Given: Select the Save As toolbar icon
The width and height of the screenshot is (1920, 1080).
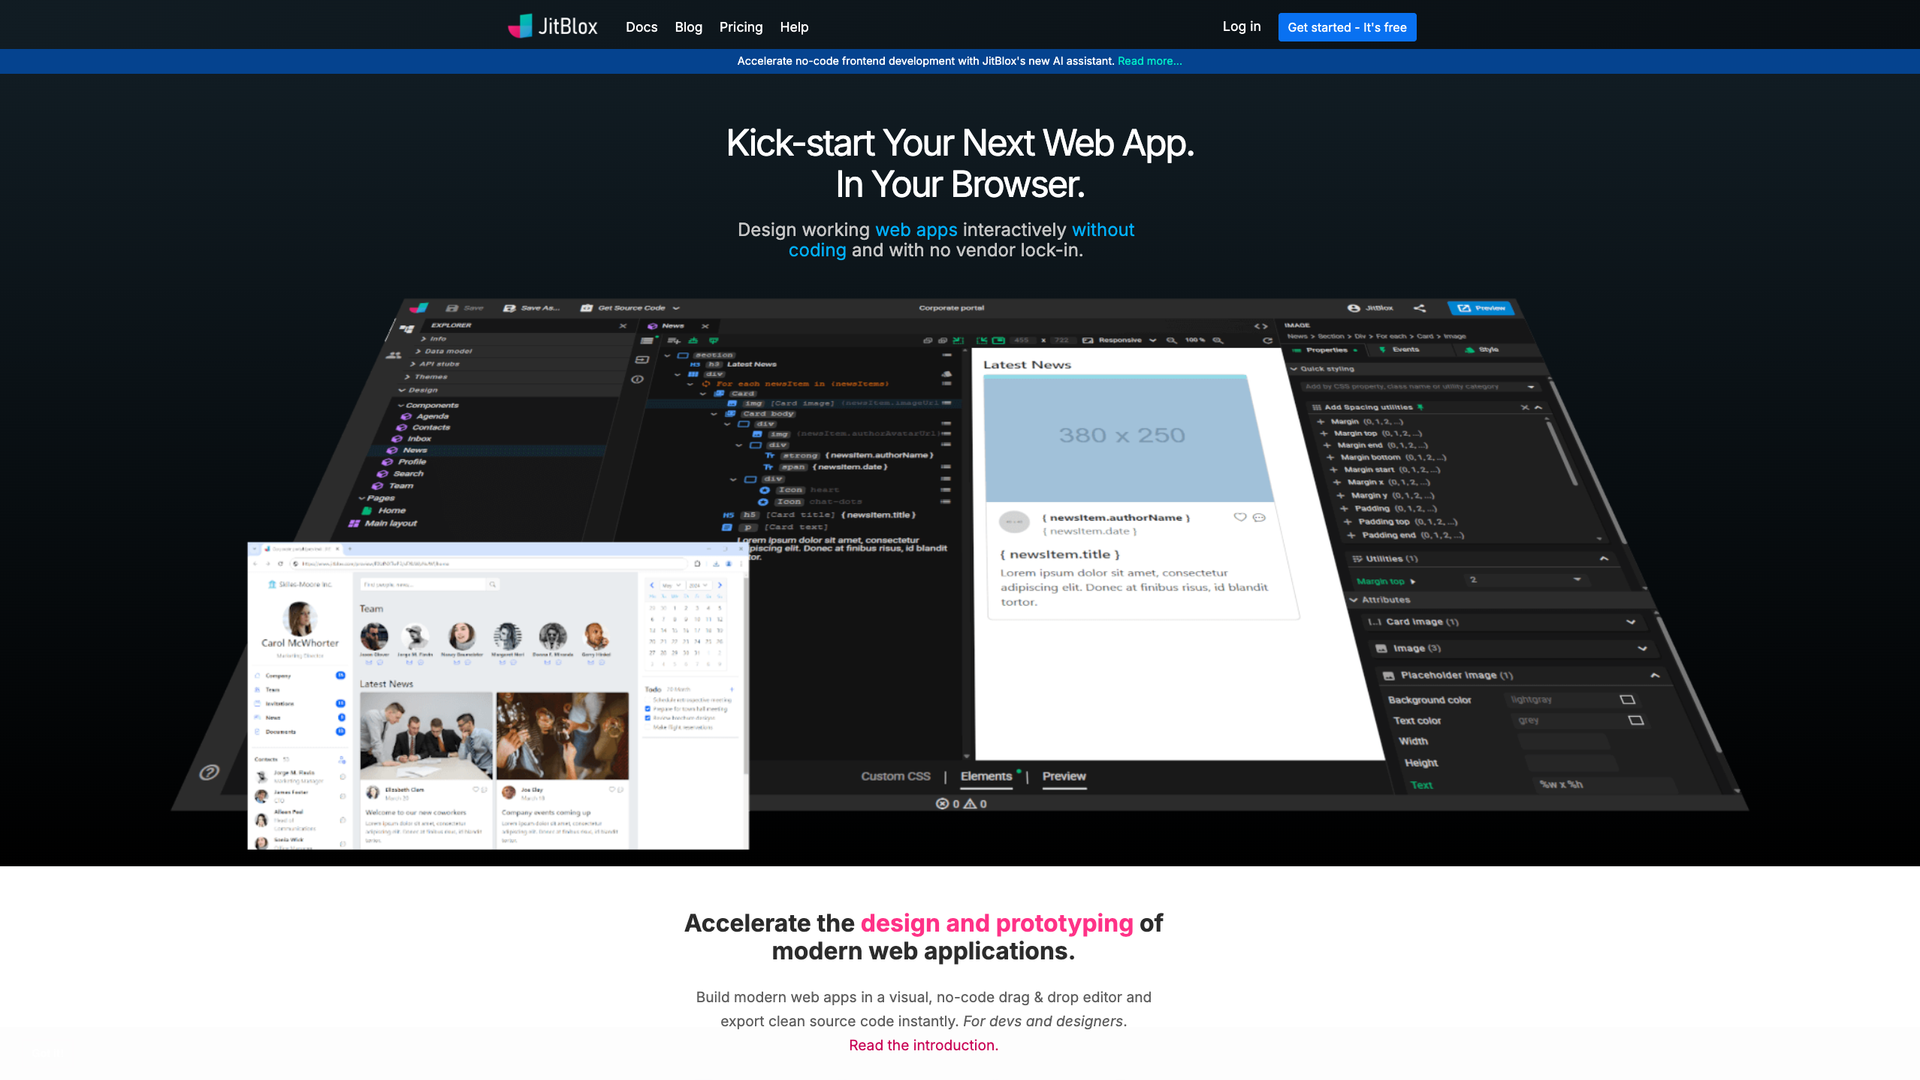Looking at the screenshot, I should 508,308.
